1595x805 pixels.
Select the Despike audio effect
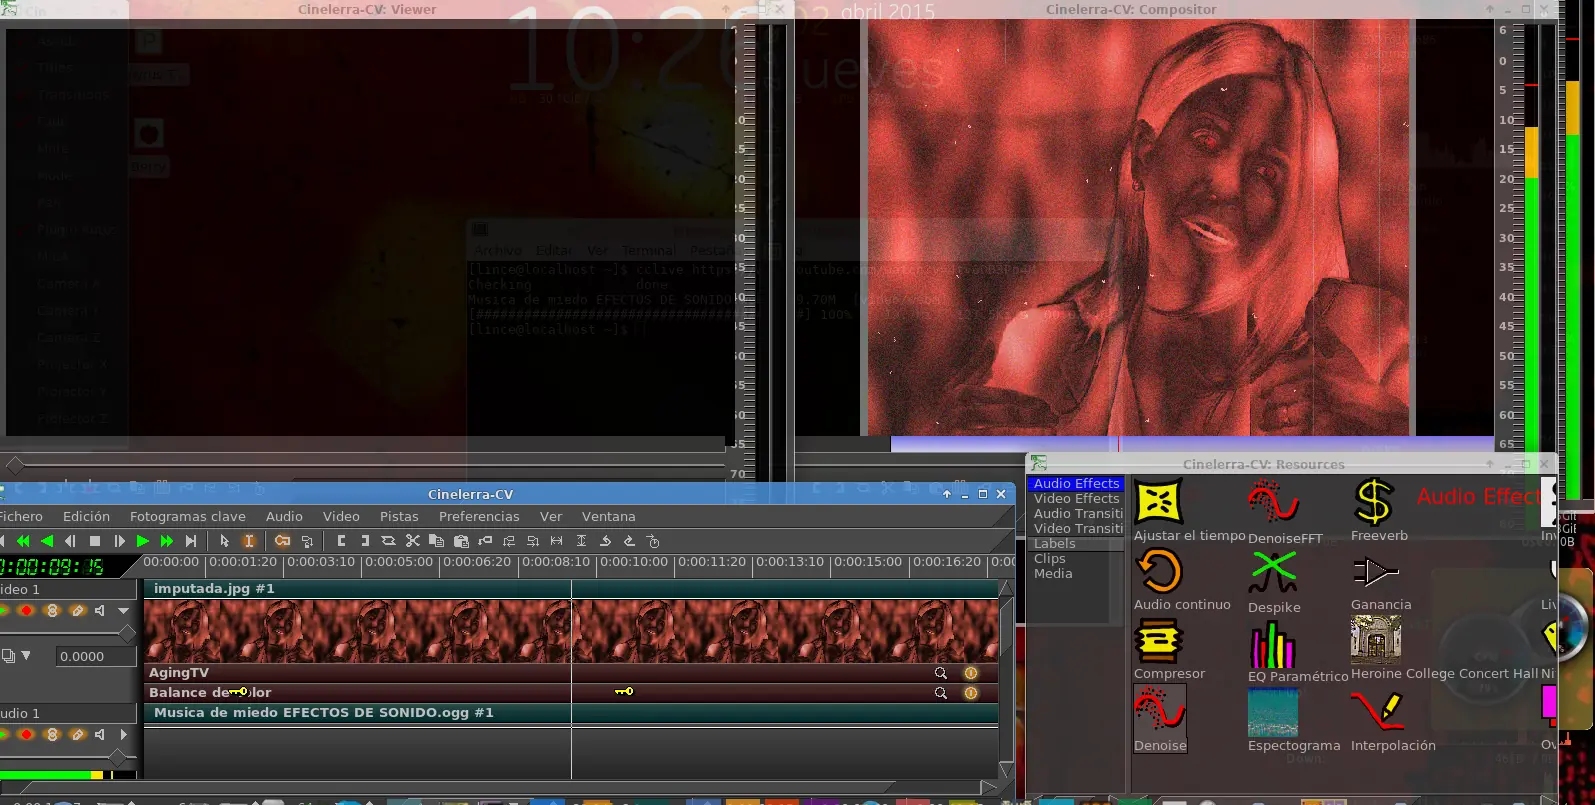pyautogui.click(x=1273, y=581)
